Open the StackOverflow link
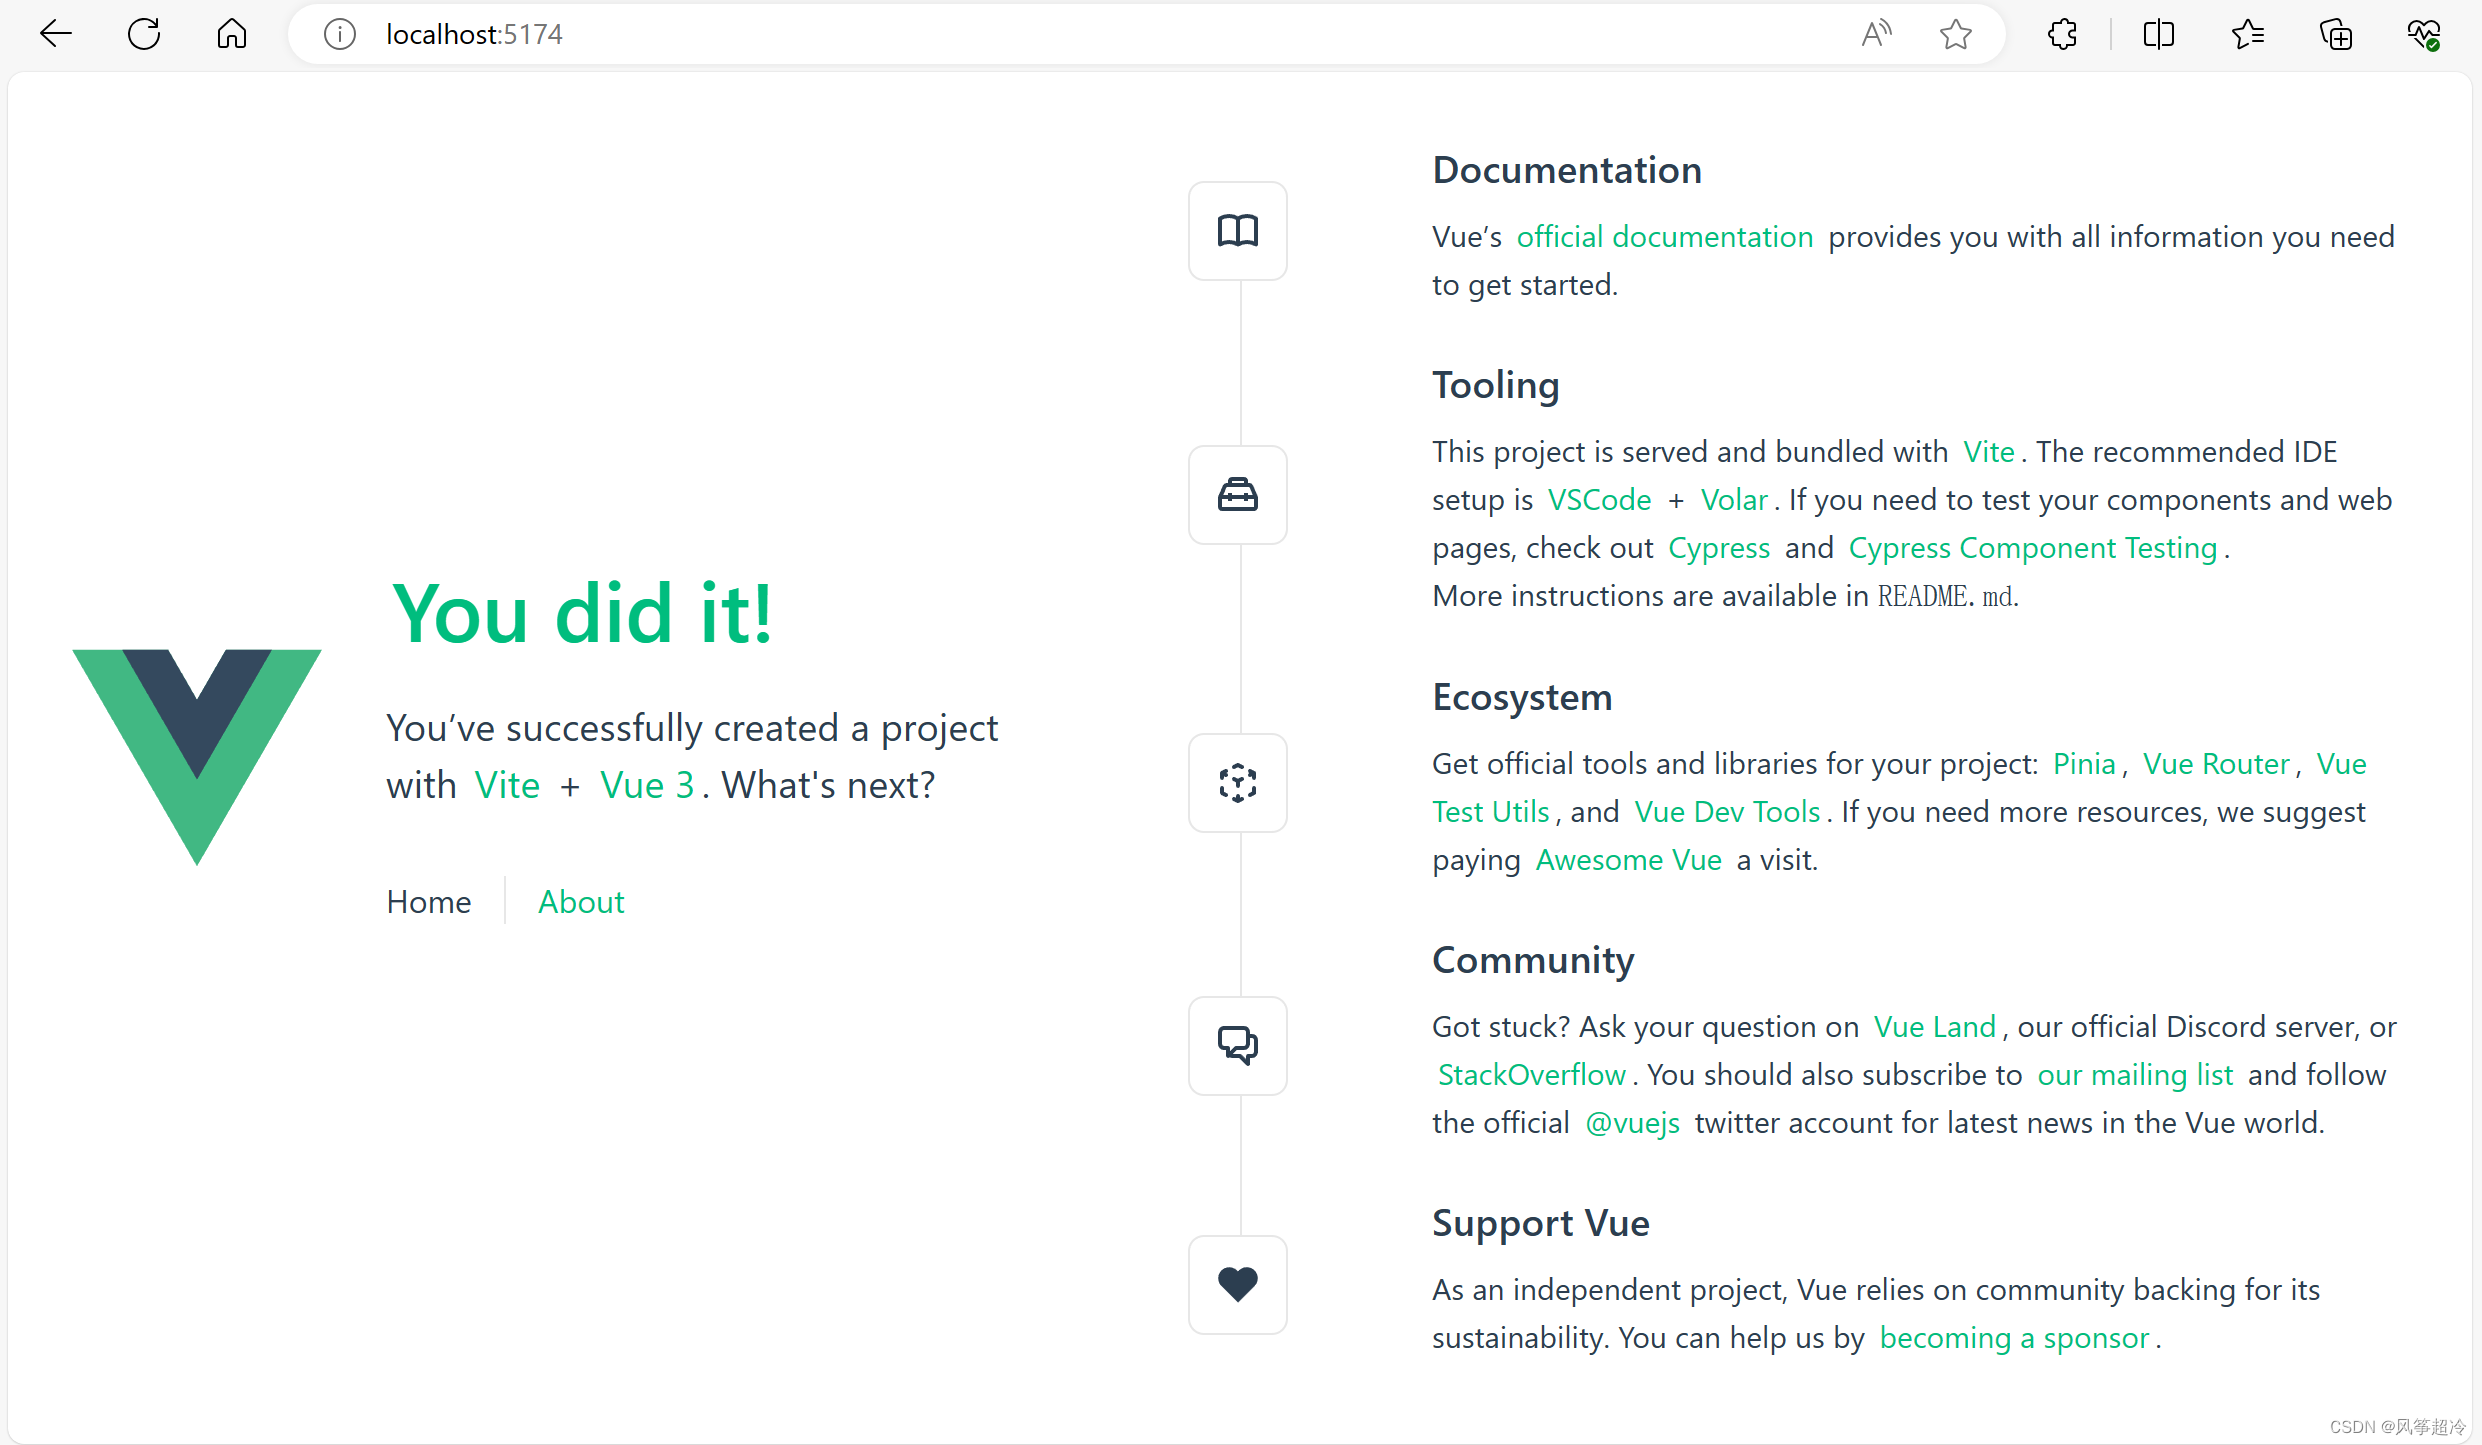Viewport: 2482px width, 1445px height. click(x=1531, y=1075)
